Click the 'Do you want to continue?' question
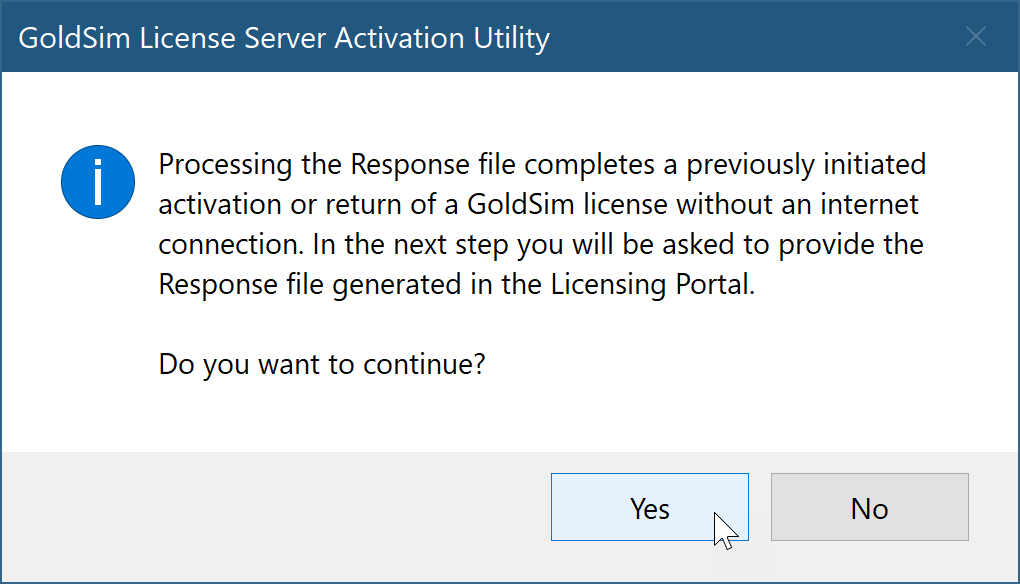The width and height of the screenshot is (1020, 584). pos(322,364)
